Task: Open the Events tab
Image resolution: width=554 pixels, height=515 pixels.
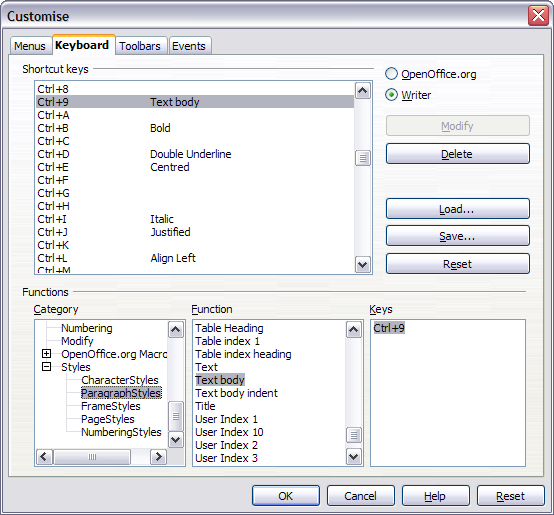Action: tap(189, 46)
